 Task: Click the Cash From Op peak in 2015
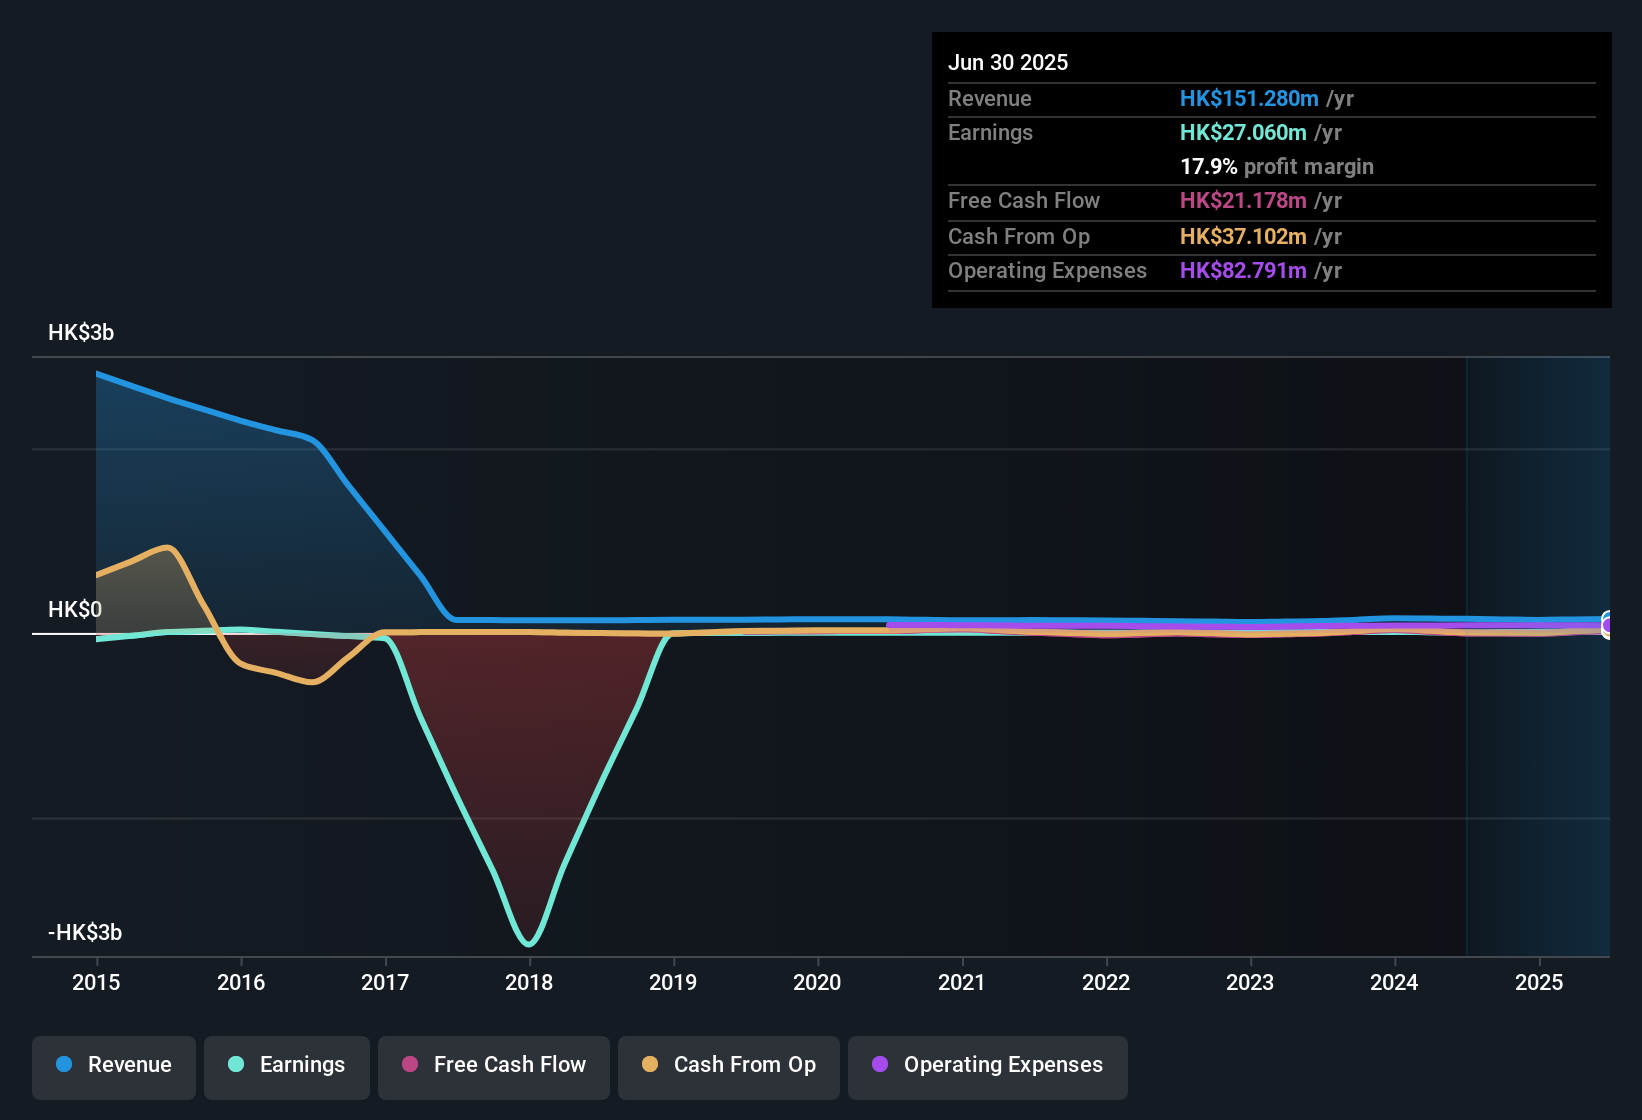[168, 548]
